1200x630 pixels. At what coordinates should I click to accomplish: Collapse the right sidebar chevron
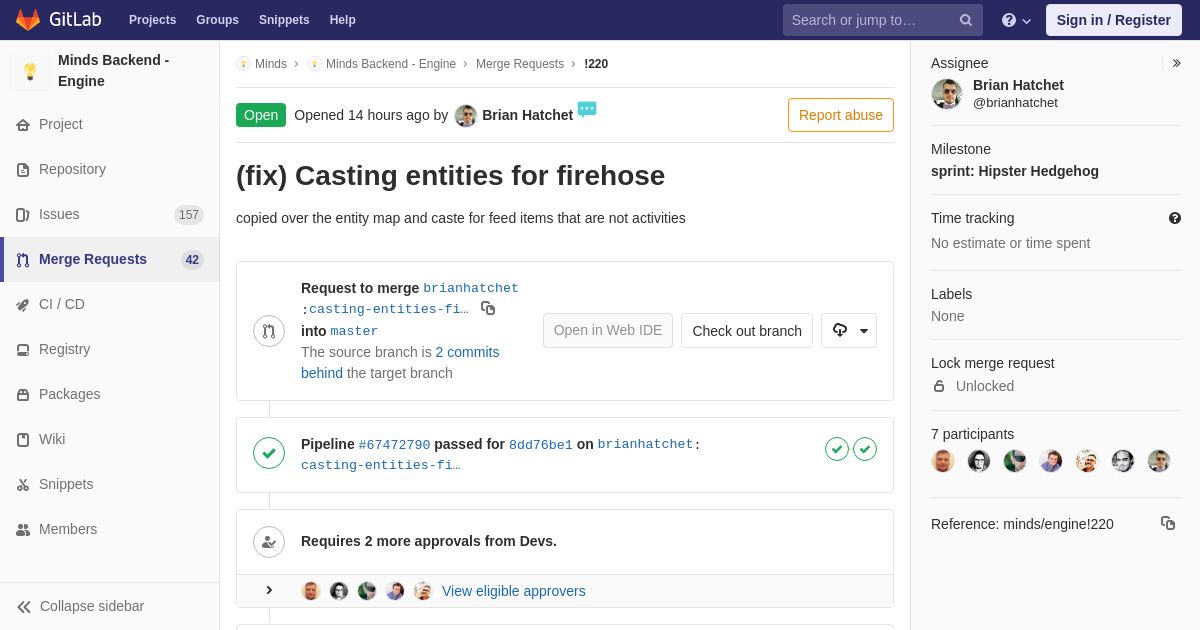click(x=1176, y=63)
